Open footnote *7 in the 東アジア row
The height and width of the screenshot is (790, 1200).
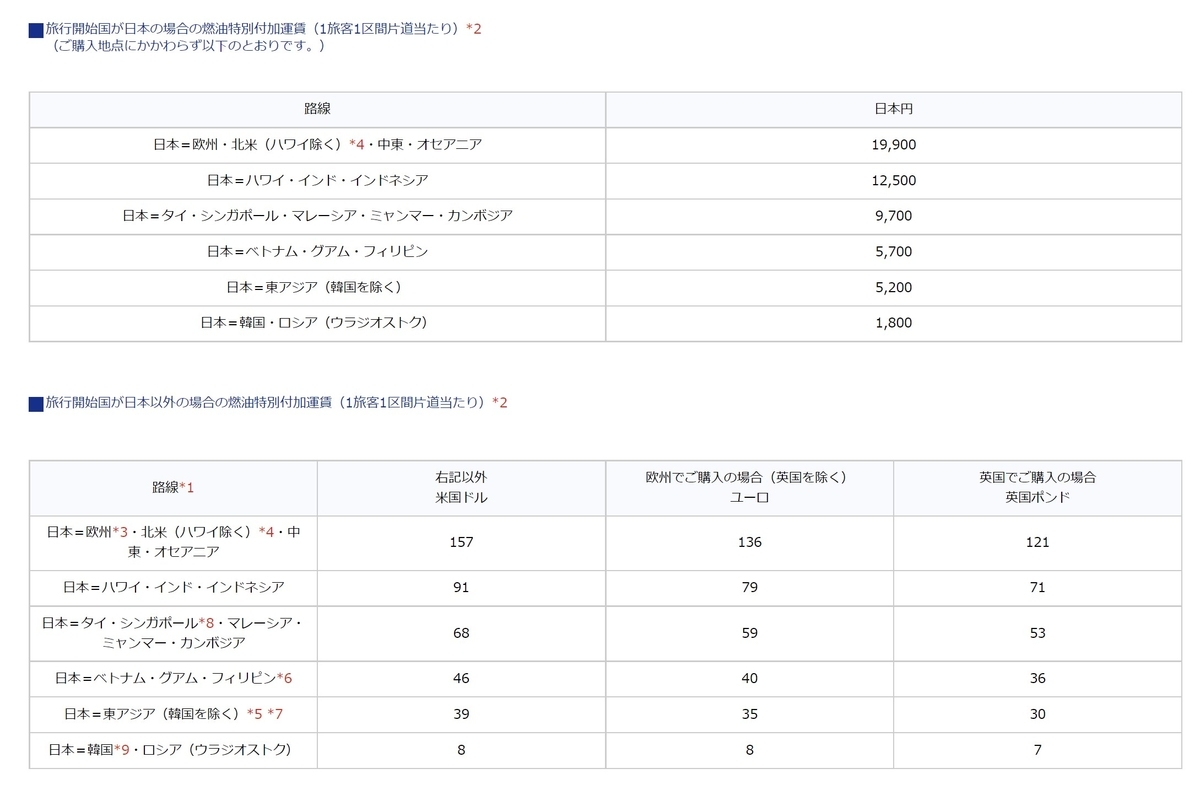276,713
